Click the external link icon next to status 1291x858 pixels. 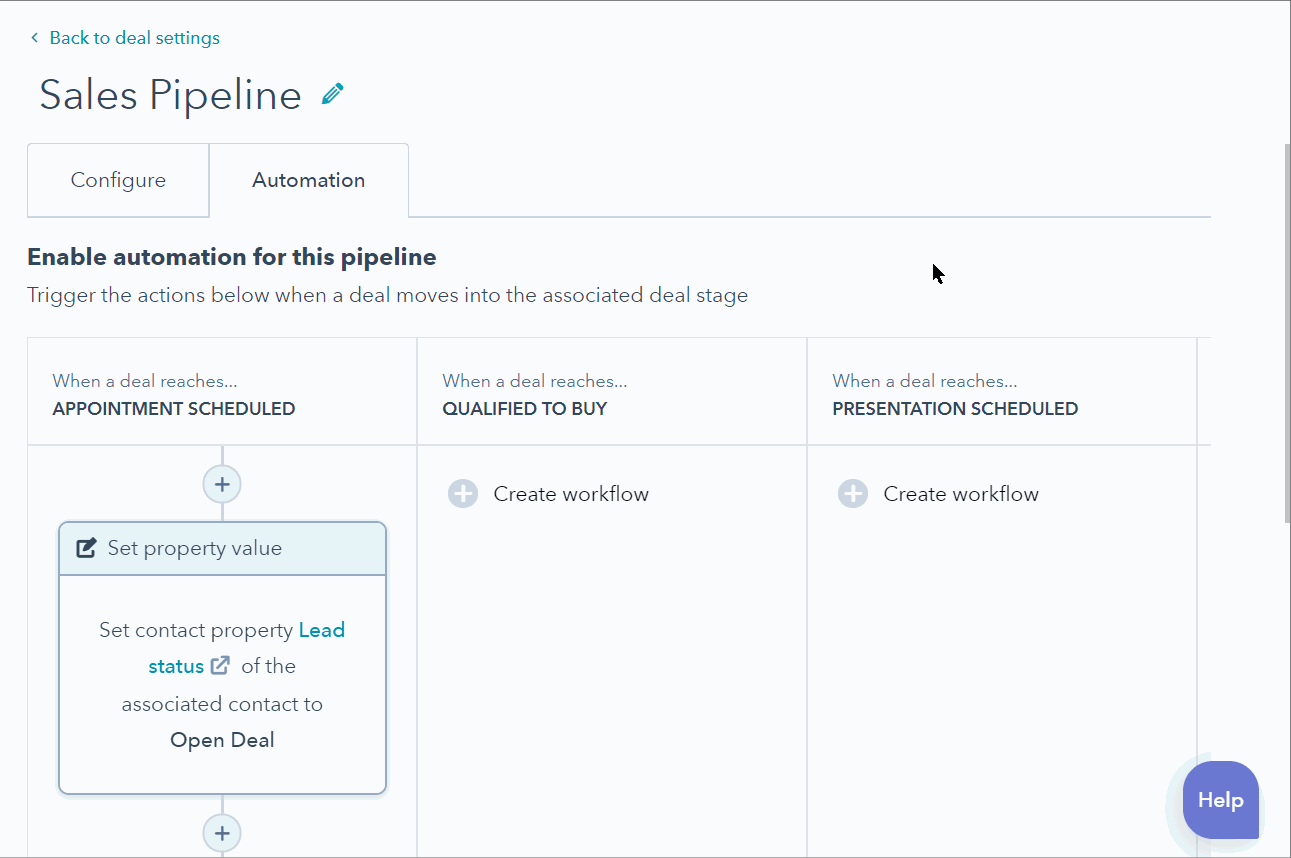point(220,666)
